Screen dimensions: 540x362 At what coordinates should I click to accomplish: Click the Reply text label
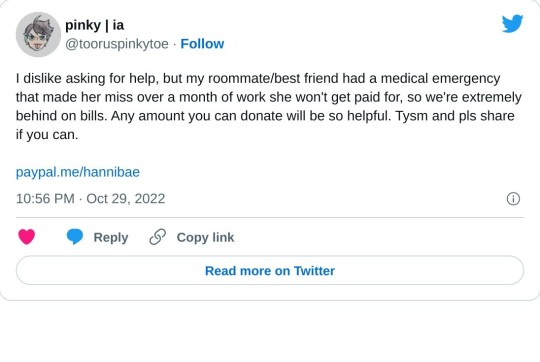click(x=111, y=237)
